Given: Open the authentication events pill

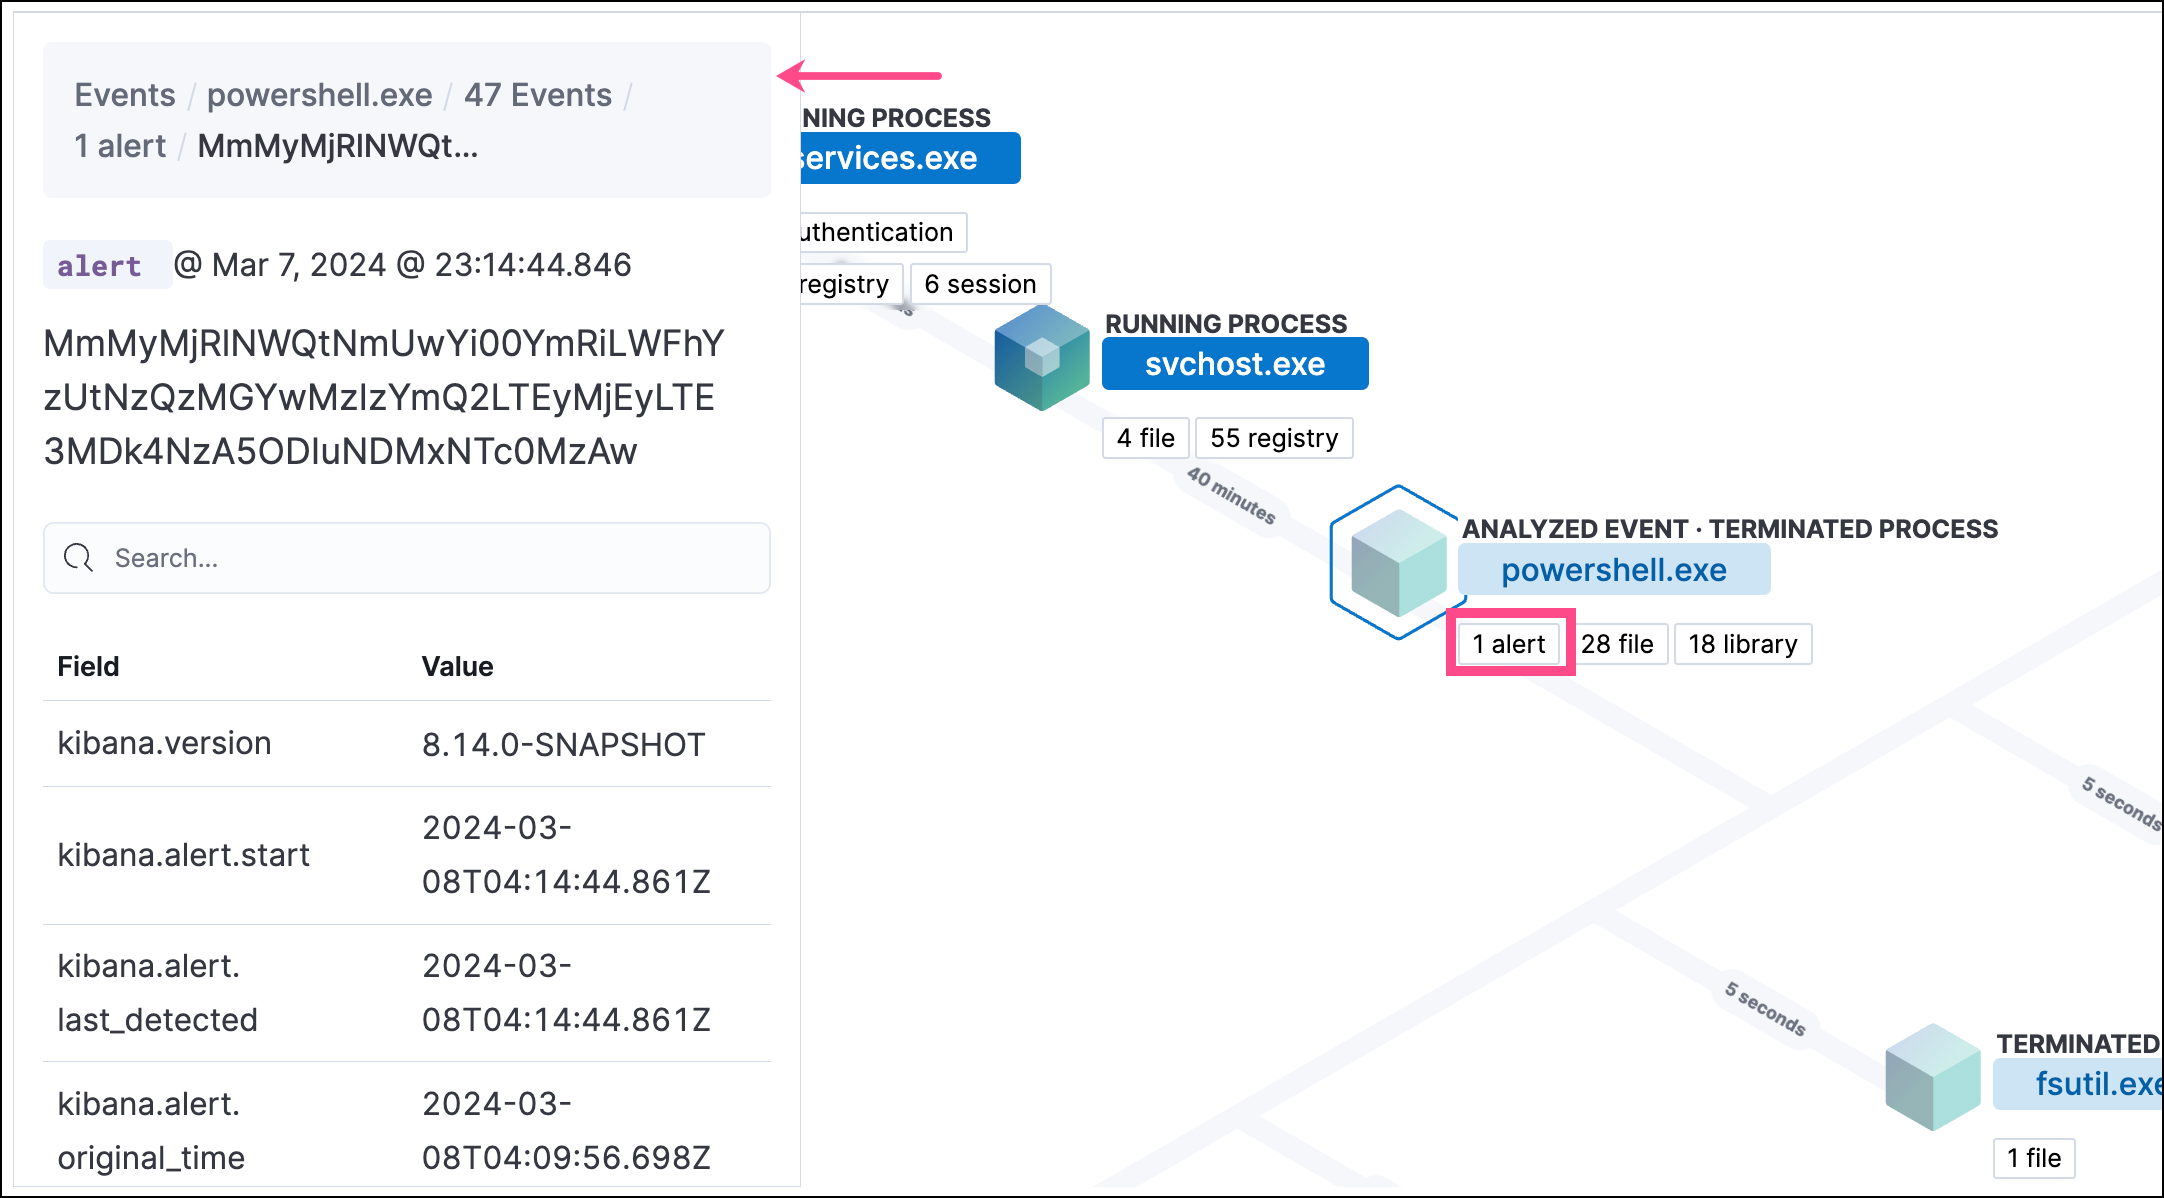Looking at the screenshot, I should click(x=878, y=232).
